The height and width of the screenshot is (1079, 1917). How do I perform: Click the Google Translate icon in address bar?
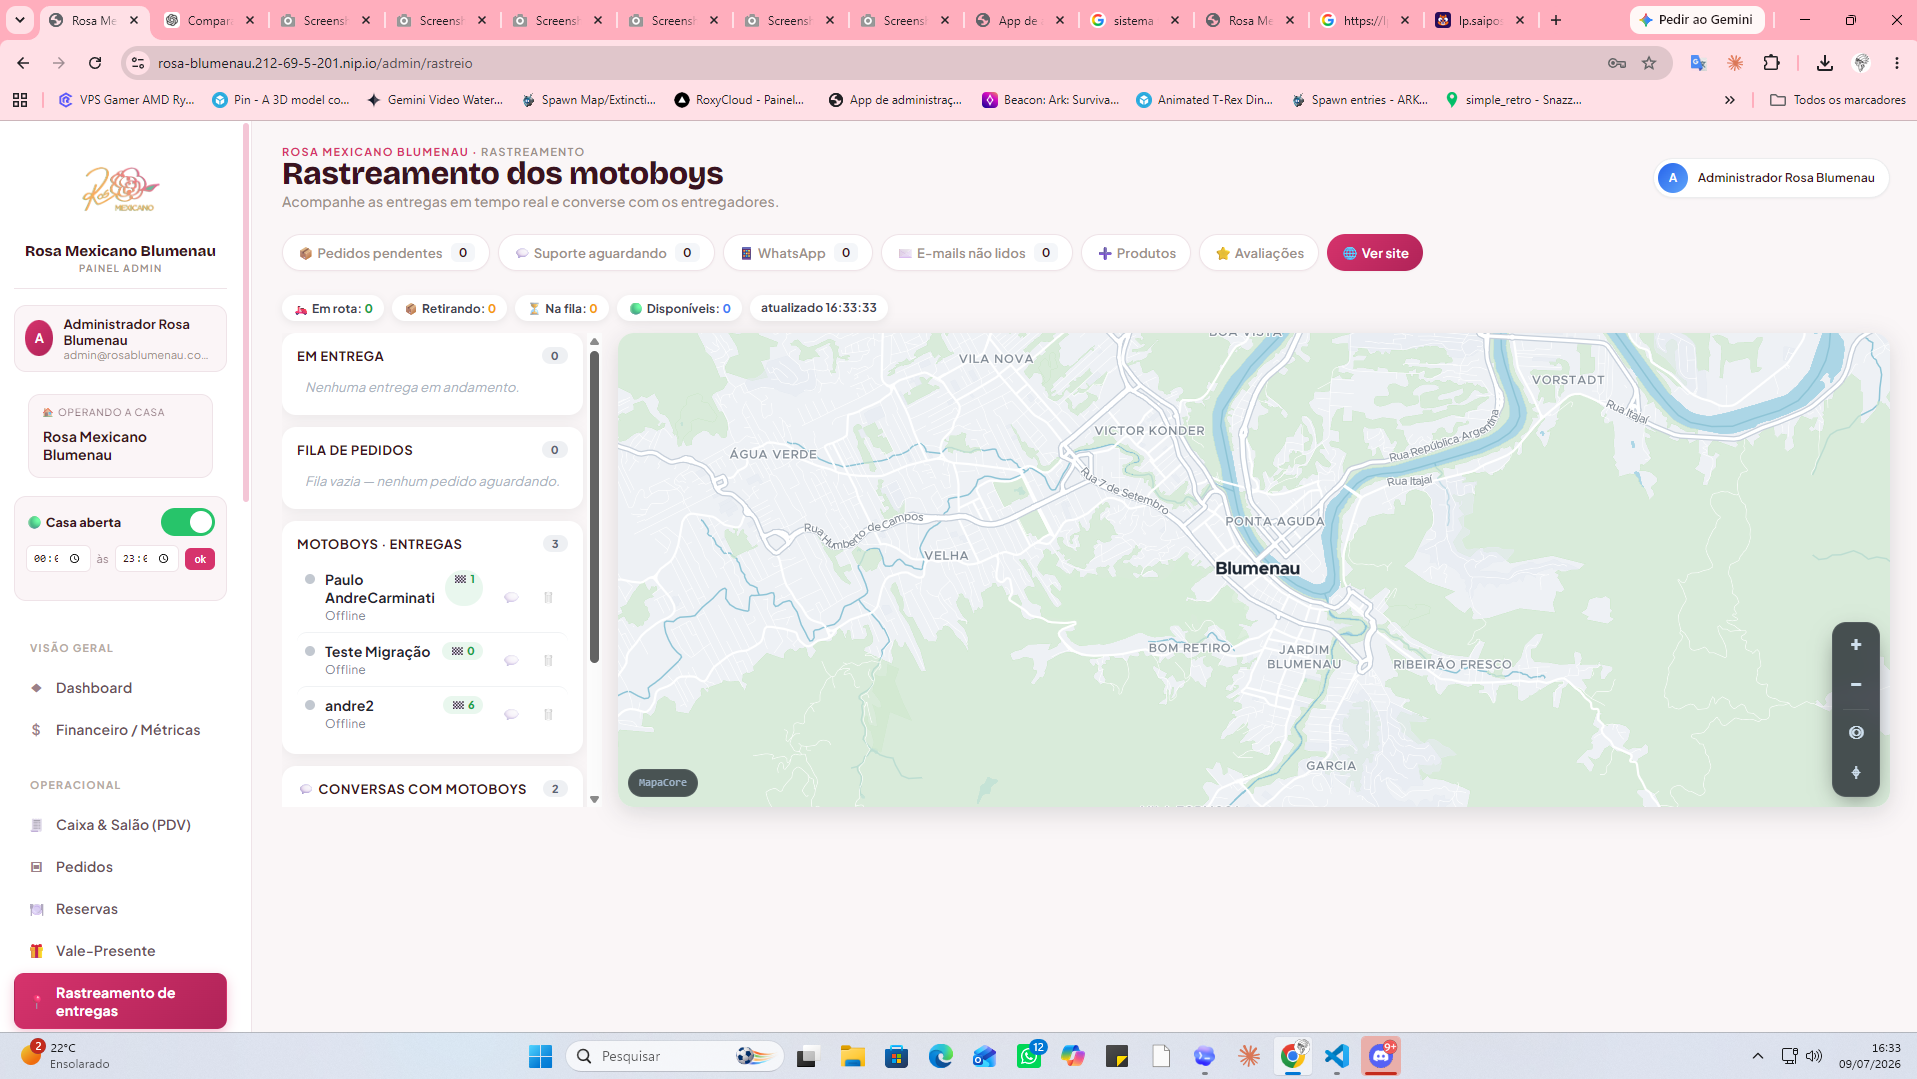(1698, 63)
